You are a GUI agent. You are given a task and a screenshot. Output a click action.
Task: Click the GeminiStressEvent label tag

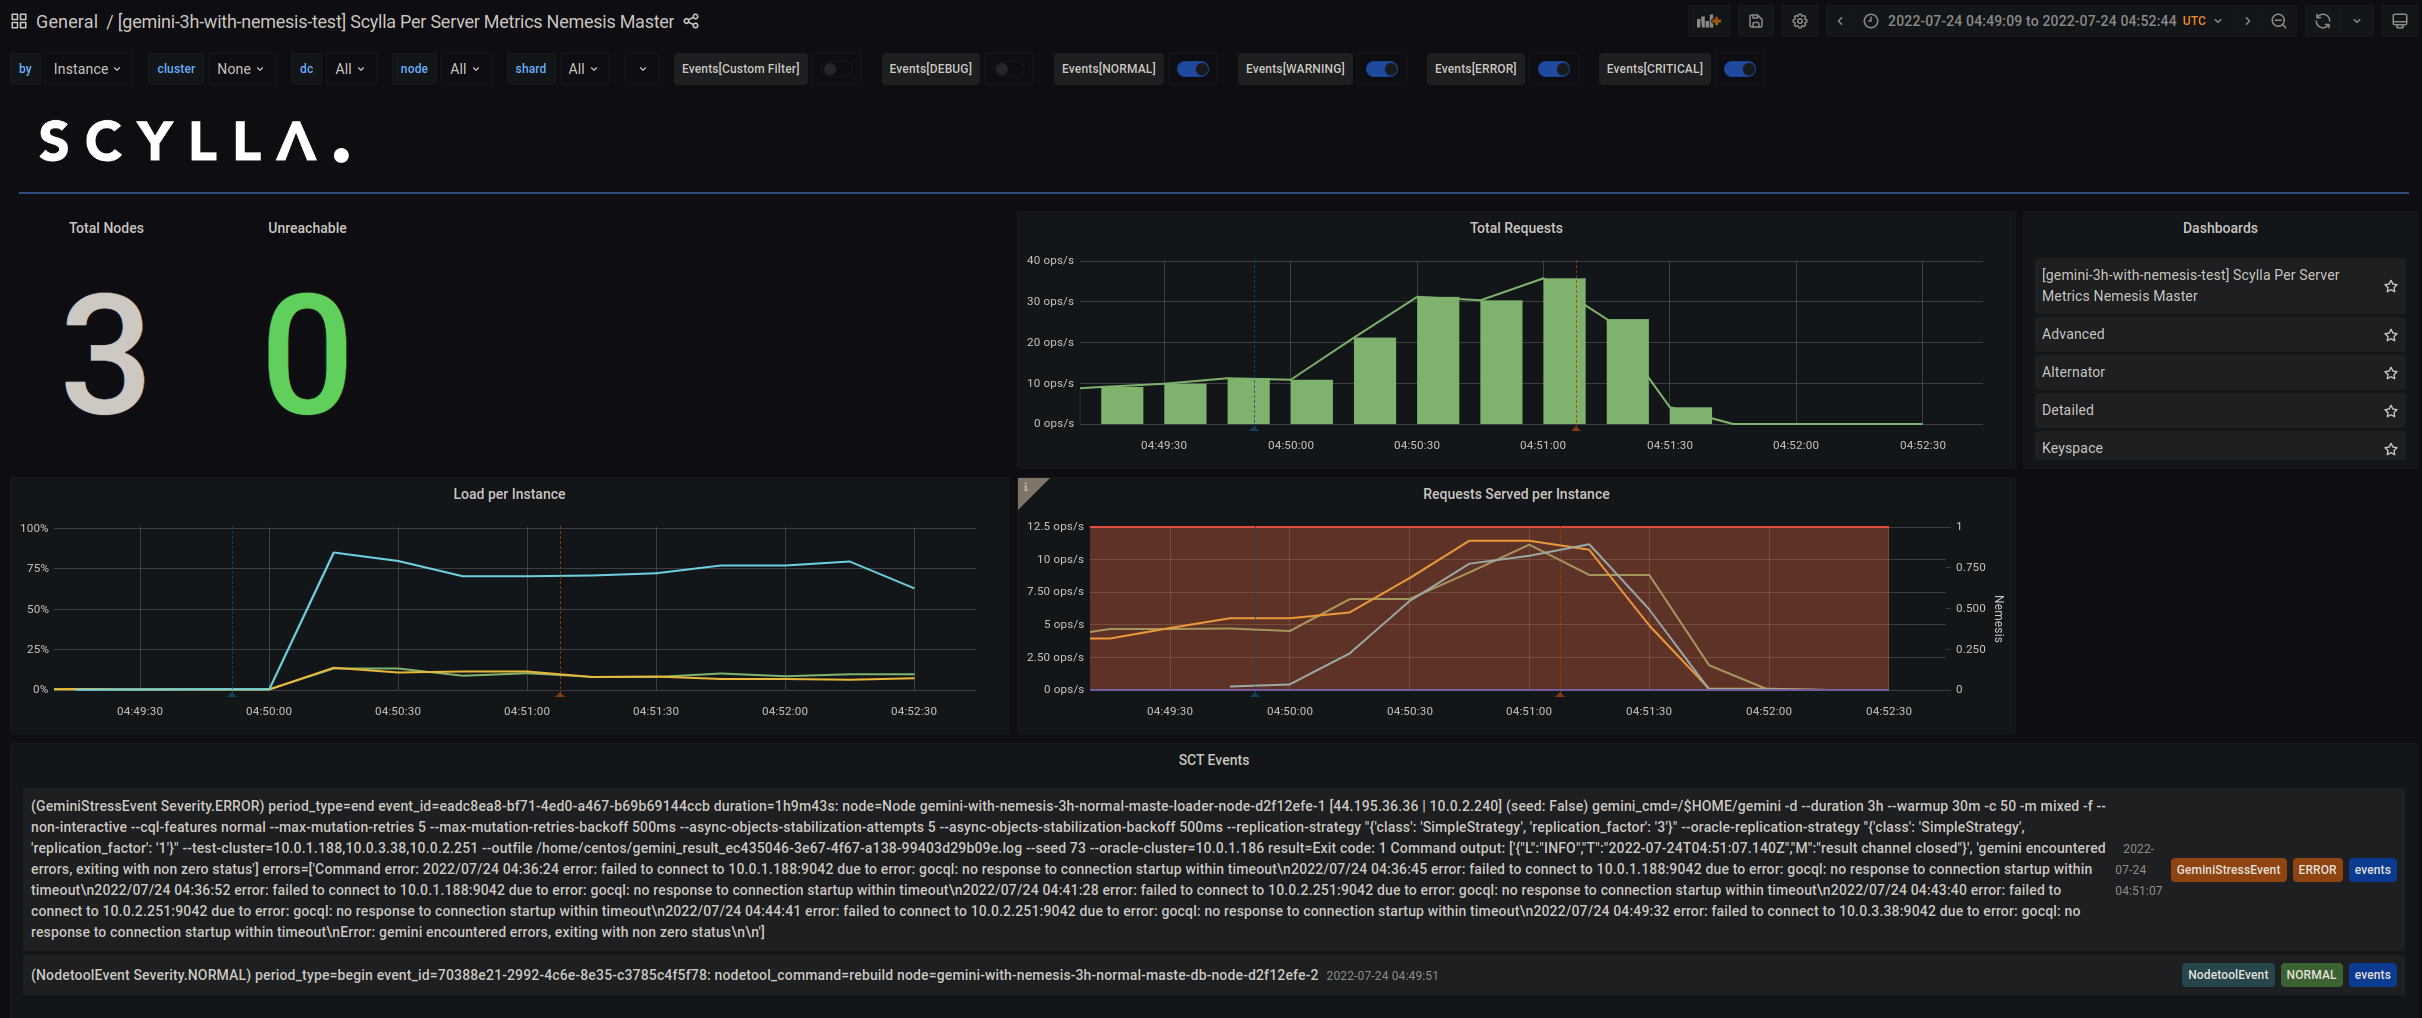pyautogui.click(x=2228, y=870)
